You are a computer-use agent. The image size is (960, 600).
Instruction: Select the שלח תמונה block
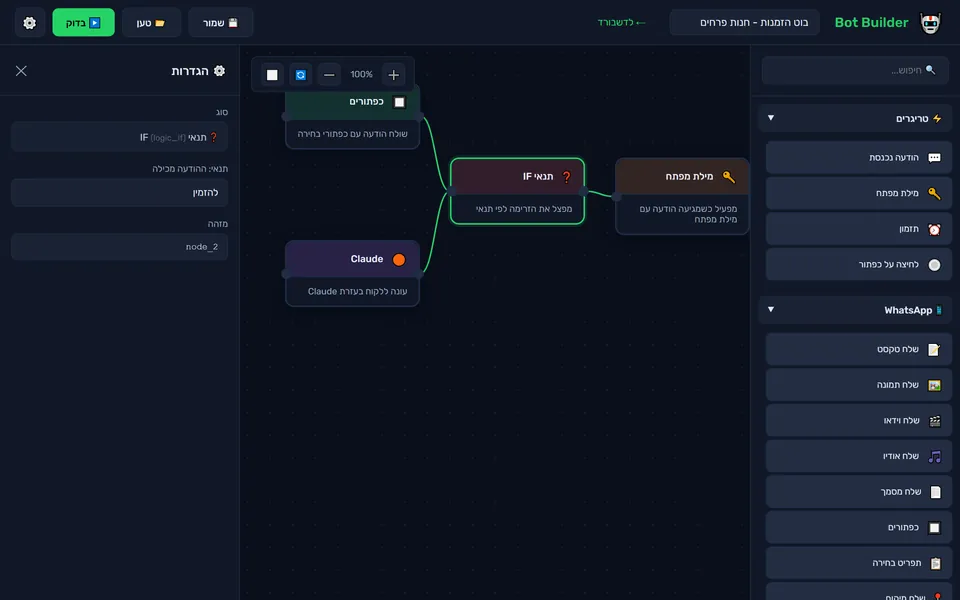click(x=858, y=384)
